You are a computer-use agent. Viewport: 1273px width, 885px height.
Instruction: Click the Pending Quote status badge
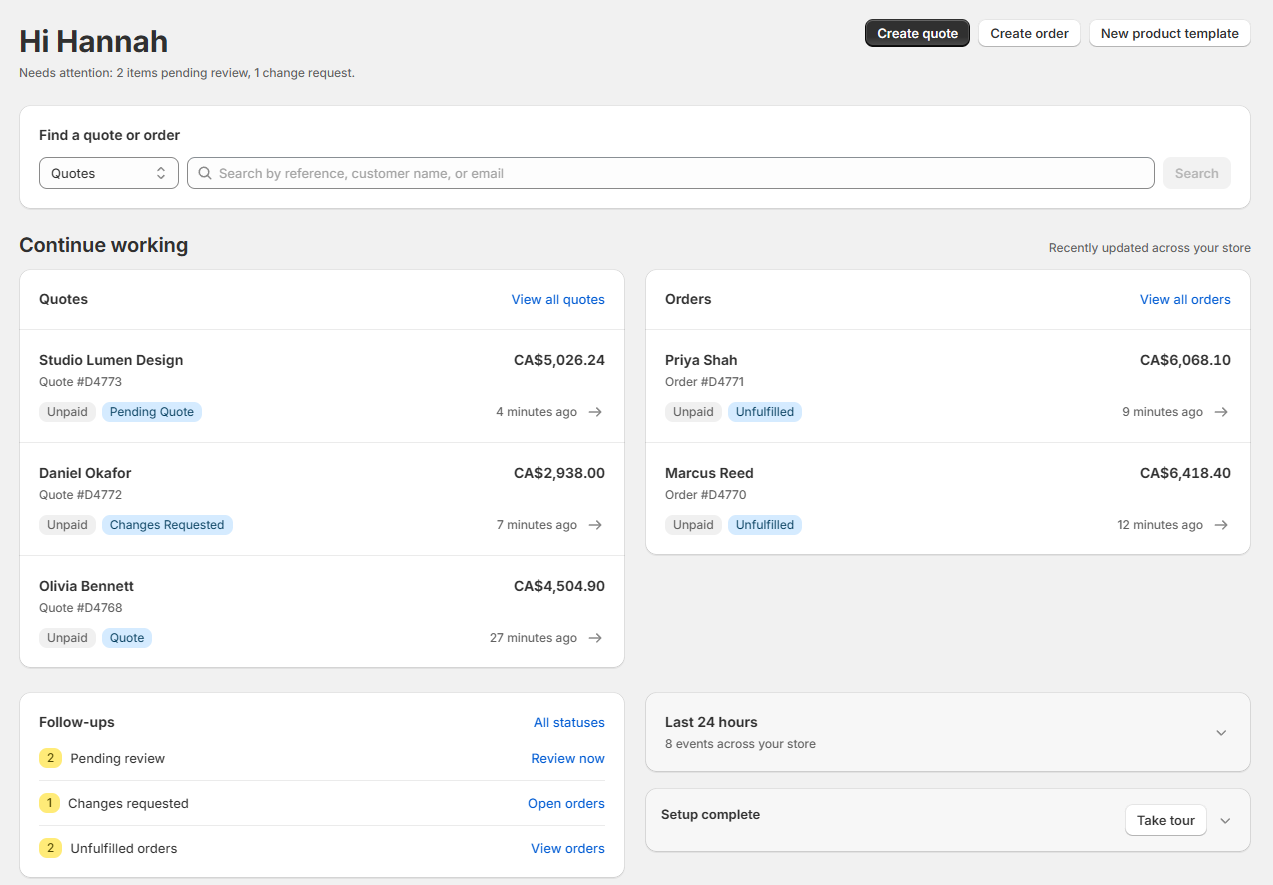[152, 412]
